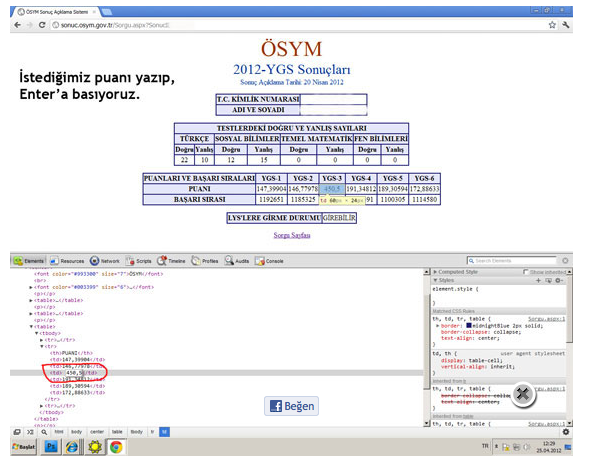Click the Sorgu Sayfası link
Viewport: 596px width, 465px height.
click(292, 235)
